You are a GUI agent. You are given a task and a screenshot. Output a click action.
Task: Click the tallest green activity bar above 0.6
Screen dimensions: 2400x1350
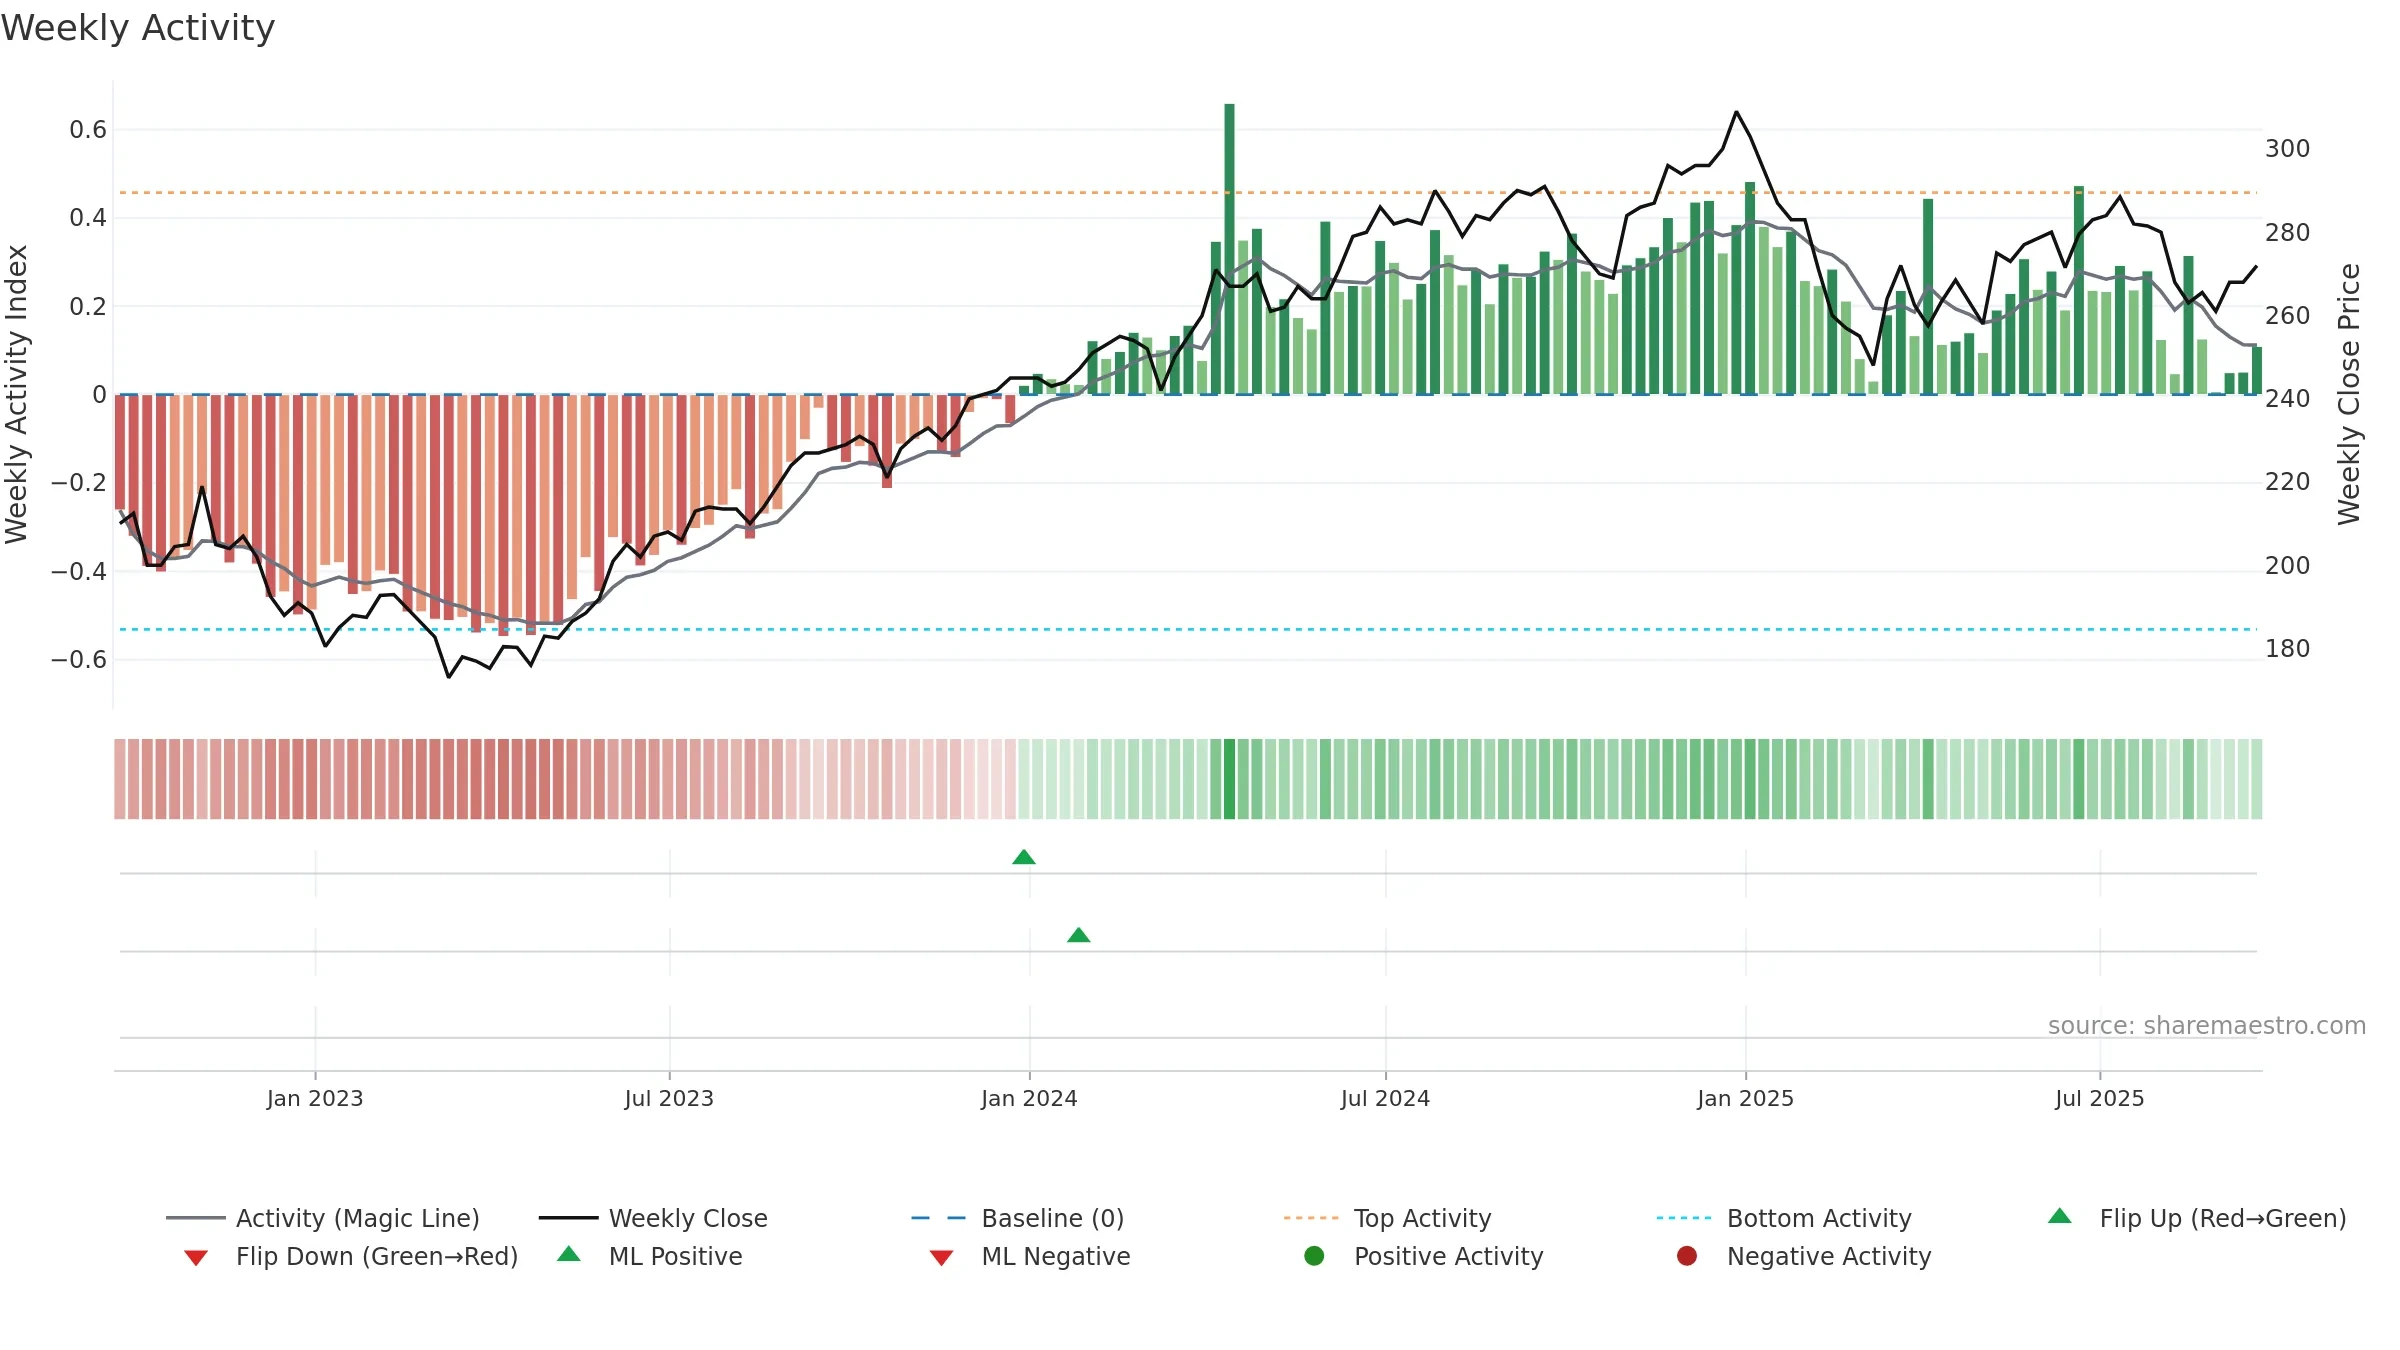click(x=1229, y=248)
